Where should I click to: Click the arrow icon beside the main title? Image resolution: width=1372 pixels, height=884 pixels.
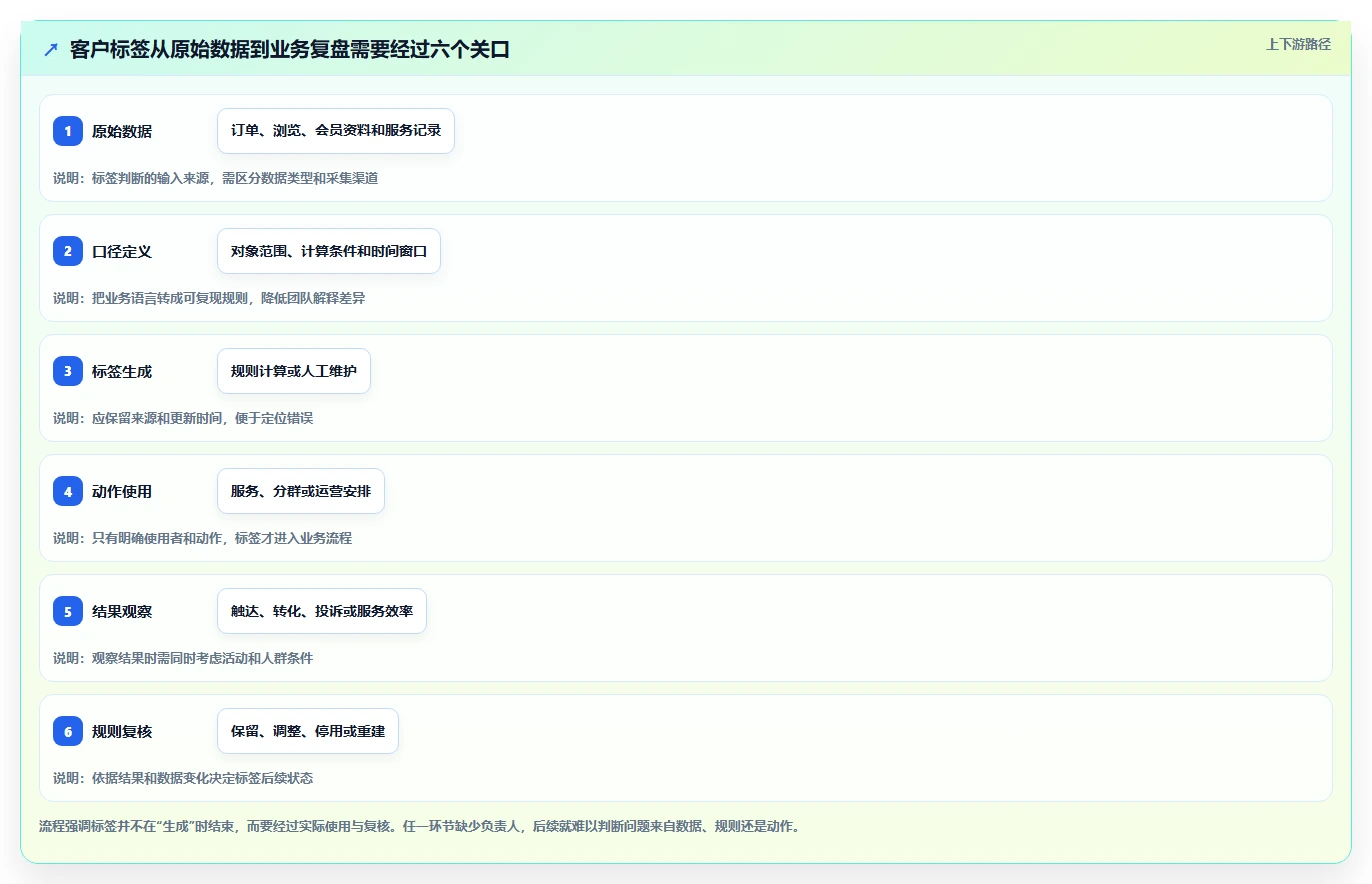tap(51, 50)
